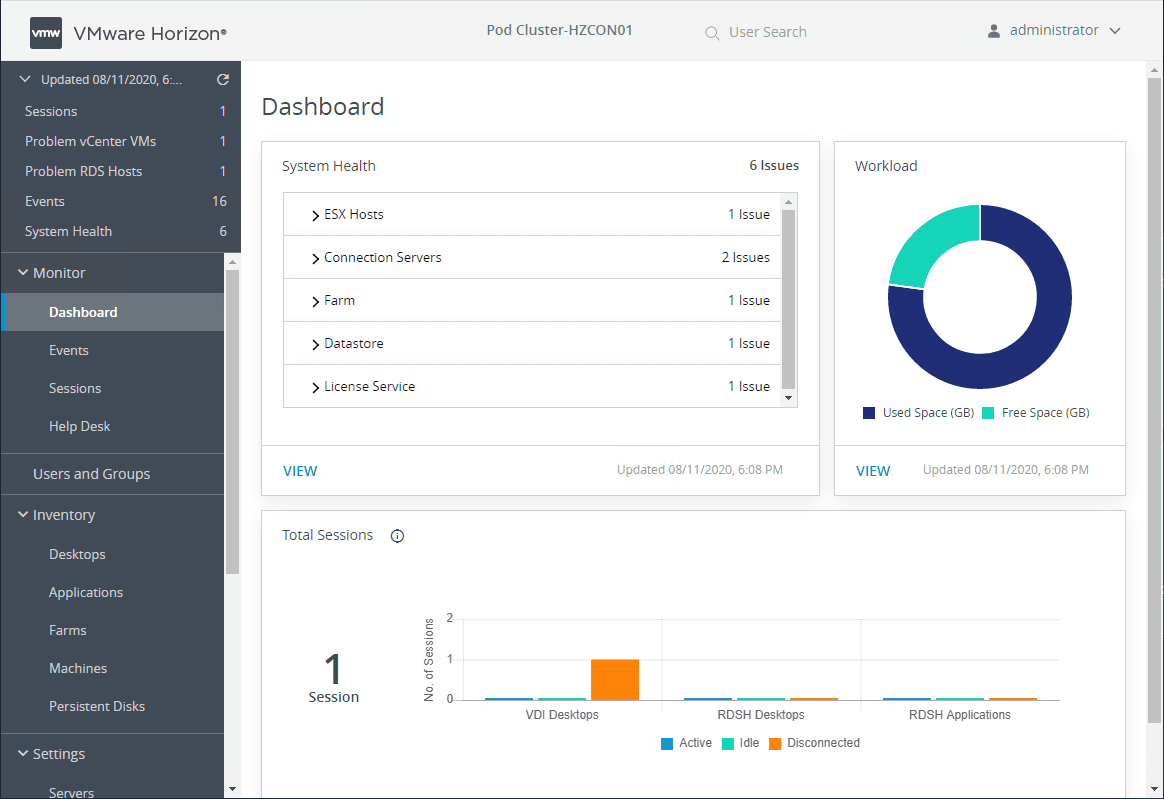
Task: Navigate to the Farms inventory page
Action: click(x=68, y=630)
